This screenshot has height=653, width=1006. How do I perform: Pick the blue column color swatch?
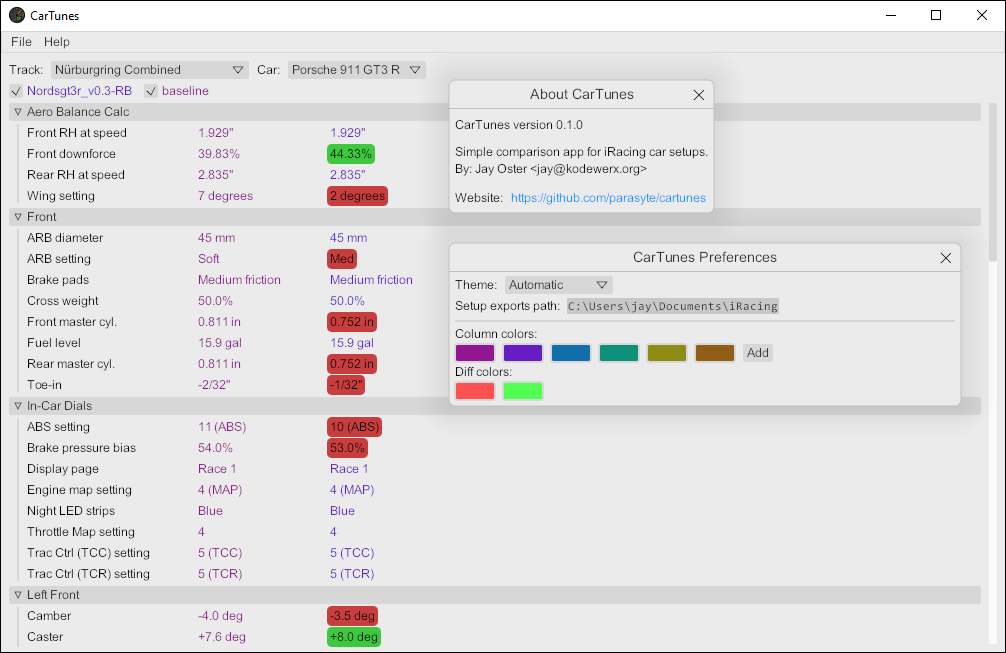point(571,353)
